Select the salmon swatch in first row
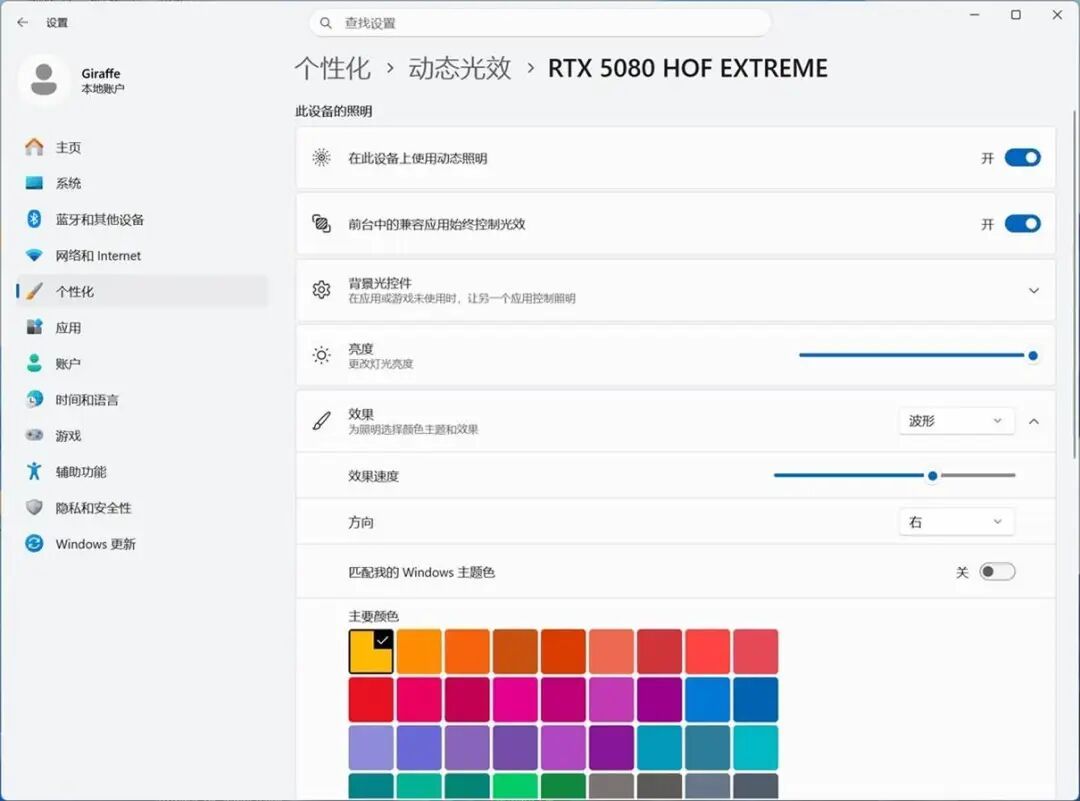Viewport: 1080px width, 801px height. click(611, 651)
